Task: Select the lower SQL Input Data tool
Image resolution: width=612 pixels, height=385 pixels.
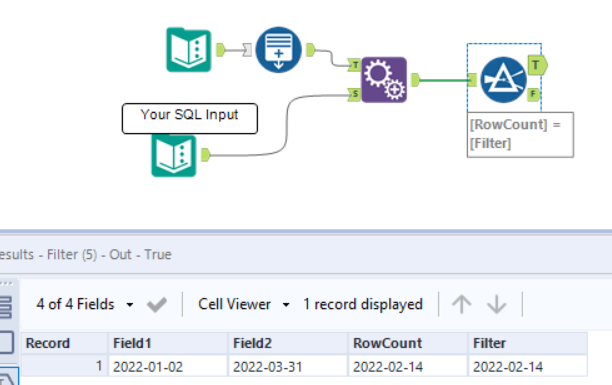Action: (174, 155)
